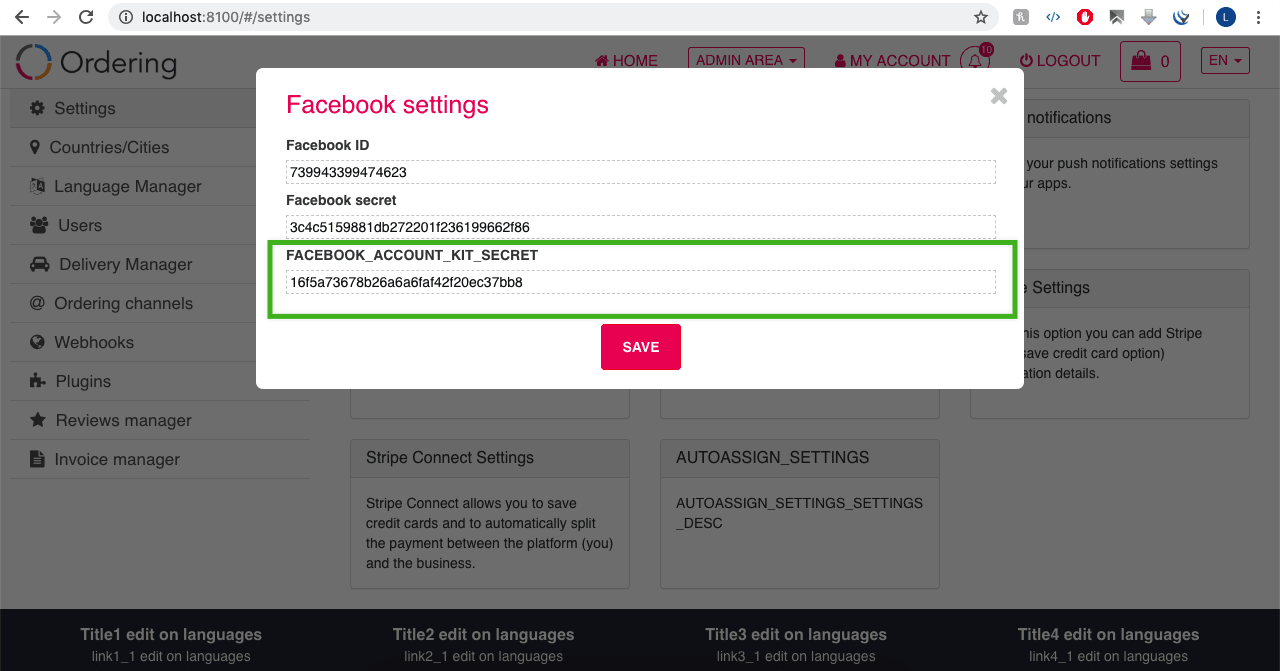Image resolution: width=1280 pixels, height=671 pixels.
Task: Click LOGOUT in the top navigation
Action: 1060,61
